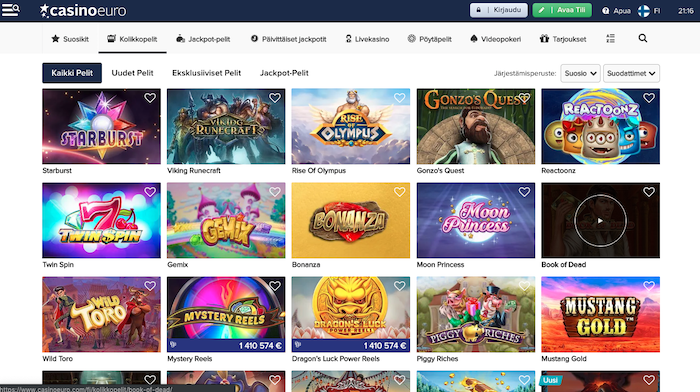
Task: Click the FI language label
Action: (x=657, y=11)
